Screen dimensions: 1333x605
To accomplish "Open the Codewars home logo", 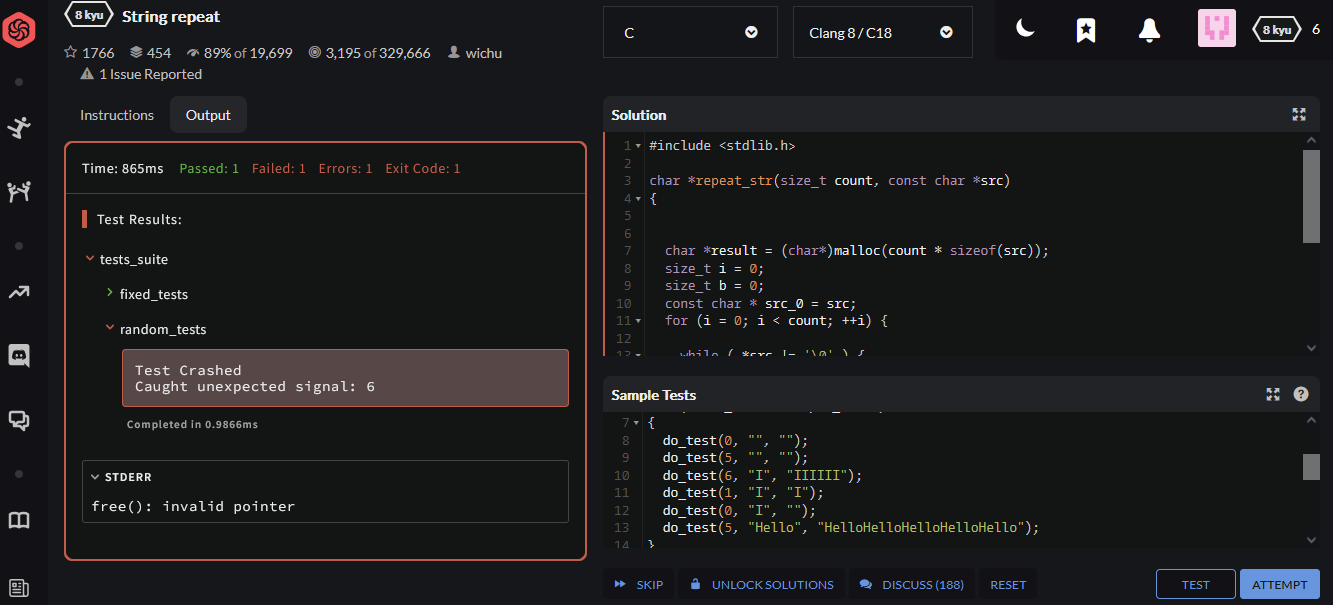I will click(19, 33).
